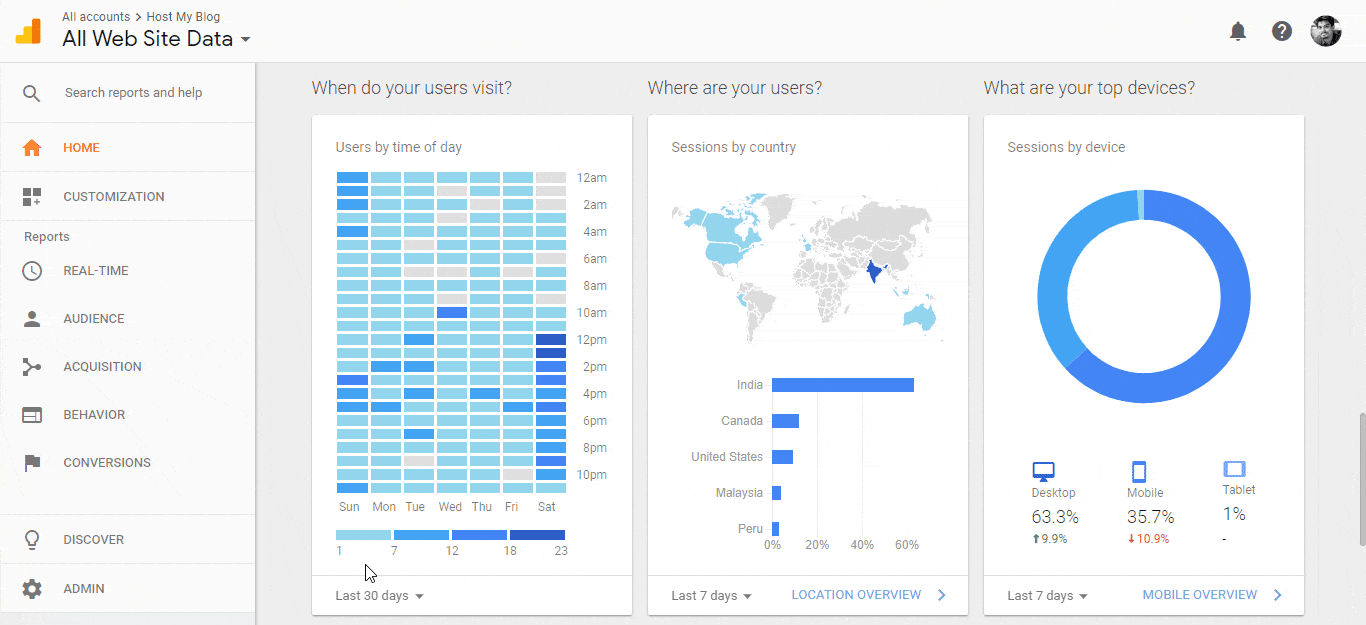The height and width of the screenshot is (625, 1366).
Task: Click the Acquisition branching arrows icon
Action: click(32, 367)
